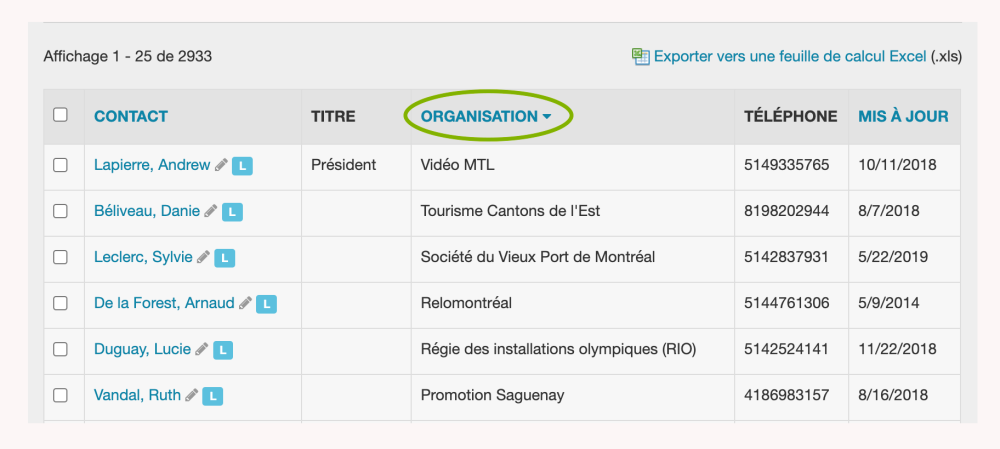Check the box for Lapierre, Andrew's row
The height and width of the screenshot is (449, 1000).
60,165
